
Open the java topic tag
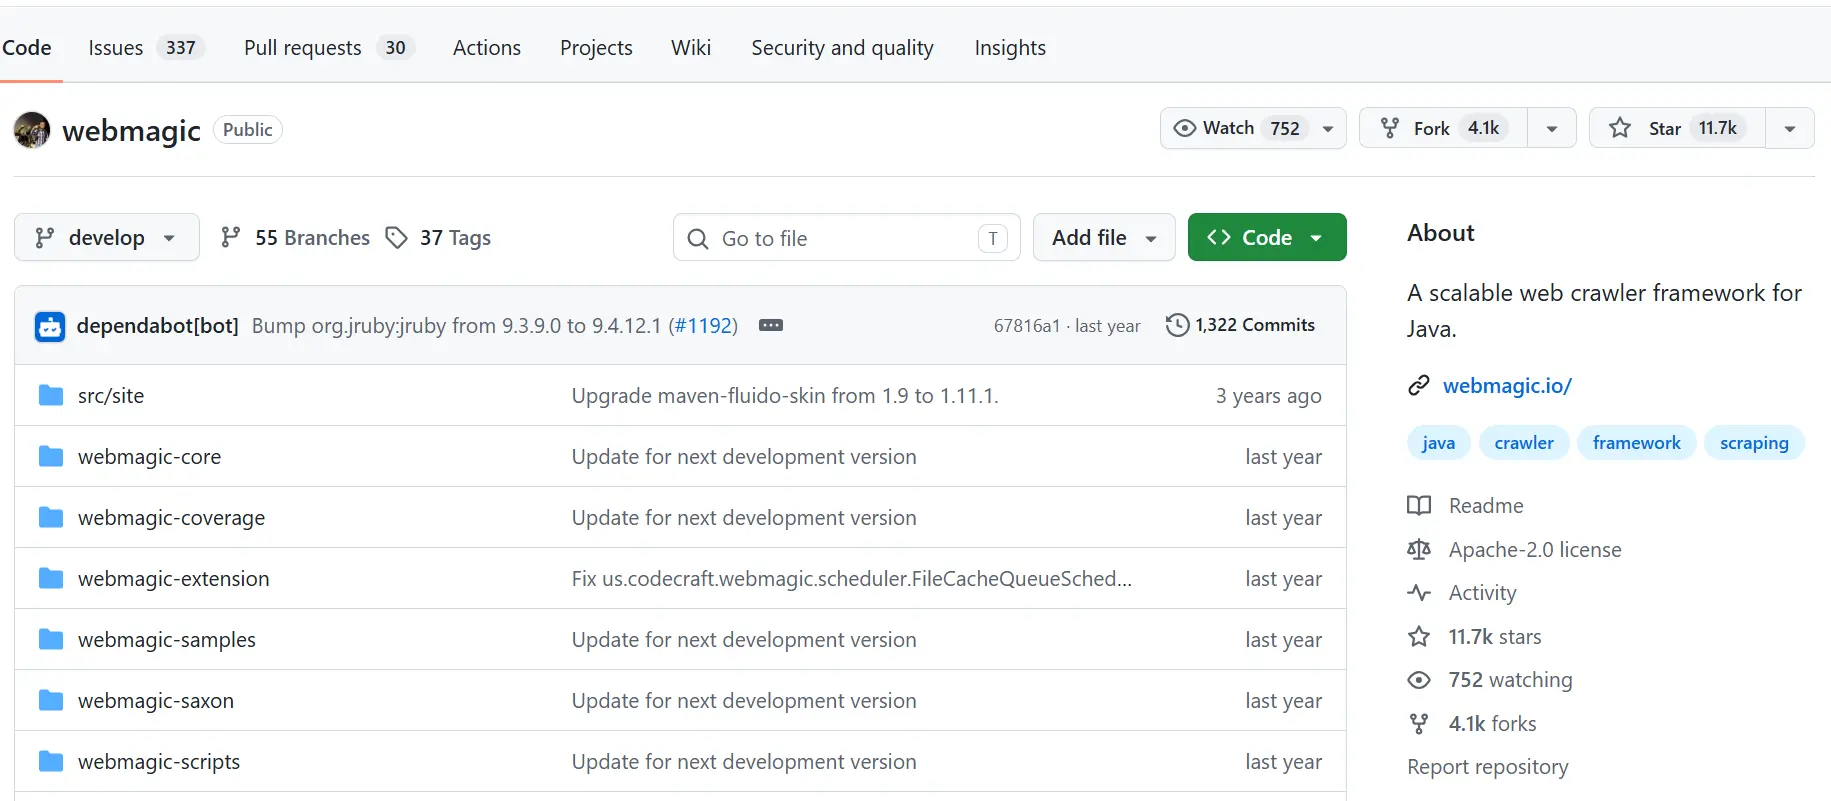[1438, 443]
